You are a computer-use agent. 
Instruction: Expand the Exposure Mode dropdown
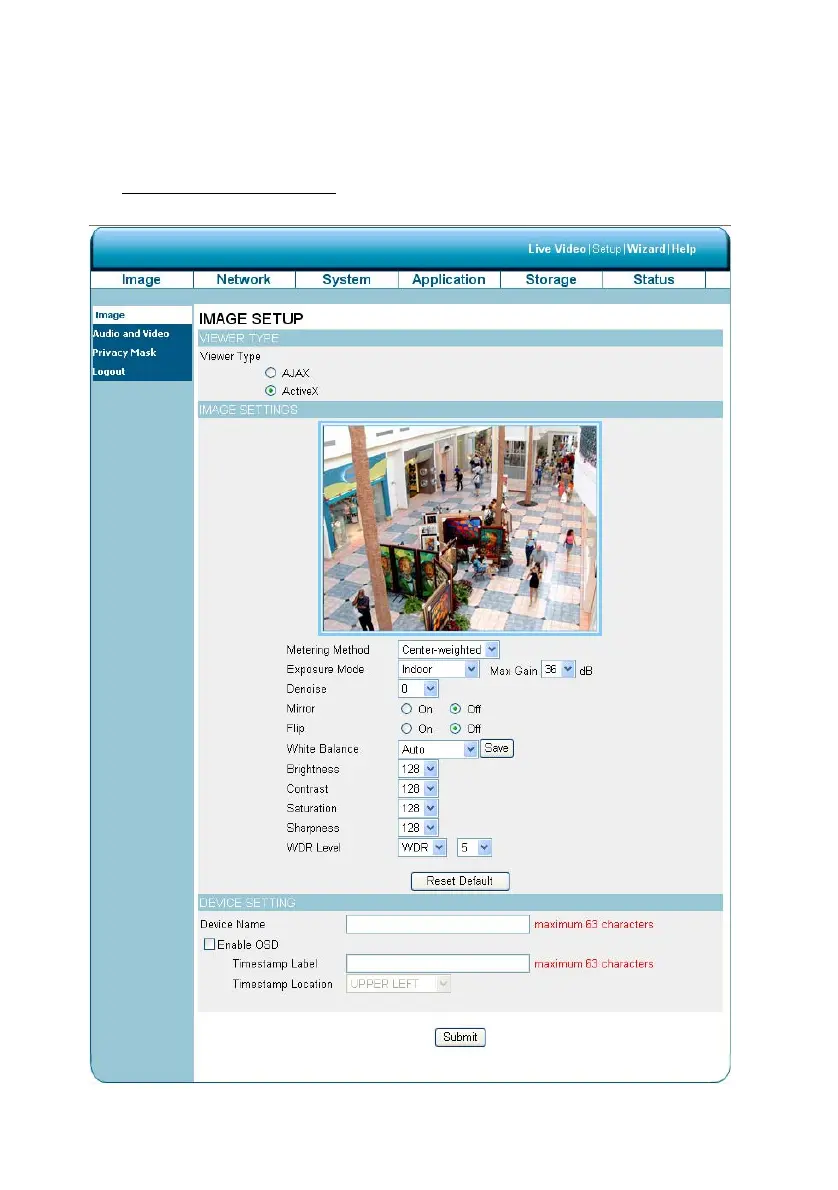tap(439, 669)
